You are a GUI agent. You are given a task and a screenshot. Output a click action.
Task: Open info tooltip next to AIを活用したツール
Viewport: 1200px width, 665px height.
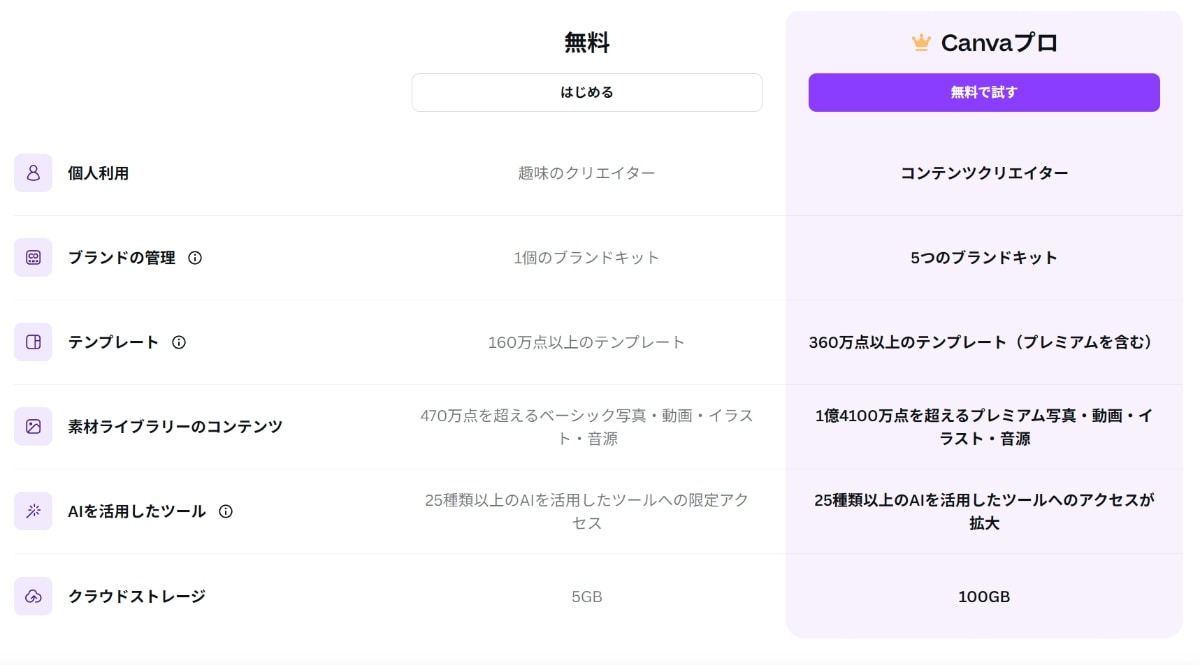point(226,511)
